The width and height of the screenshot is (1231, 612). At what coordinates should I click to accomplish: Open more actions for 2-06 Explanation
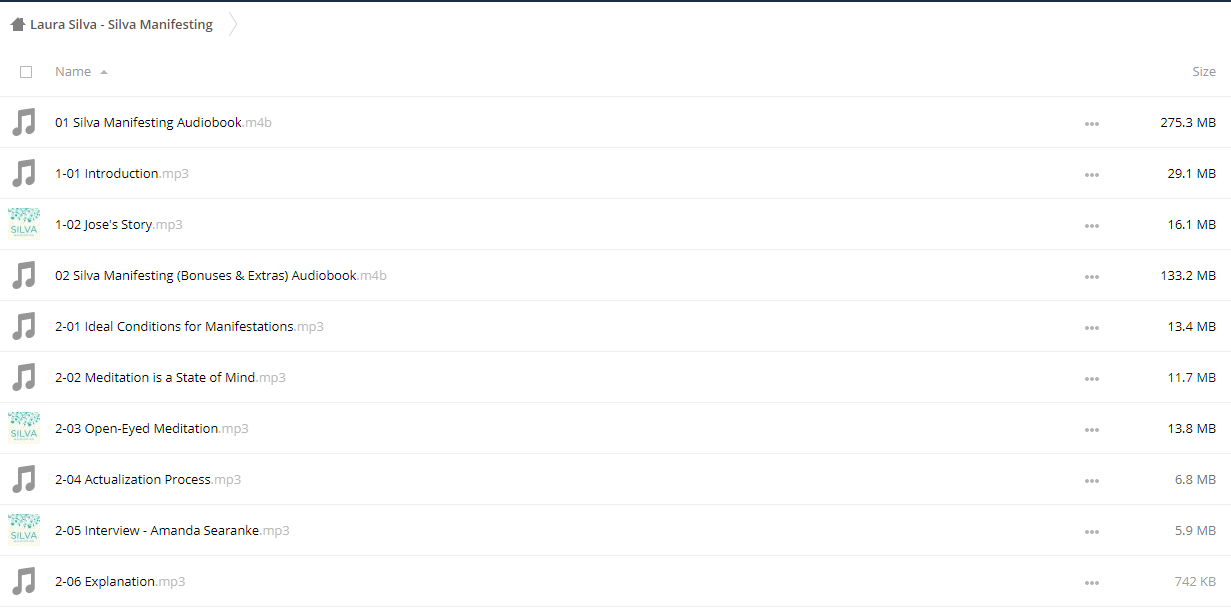(x=1091, y=583)
